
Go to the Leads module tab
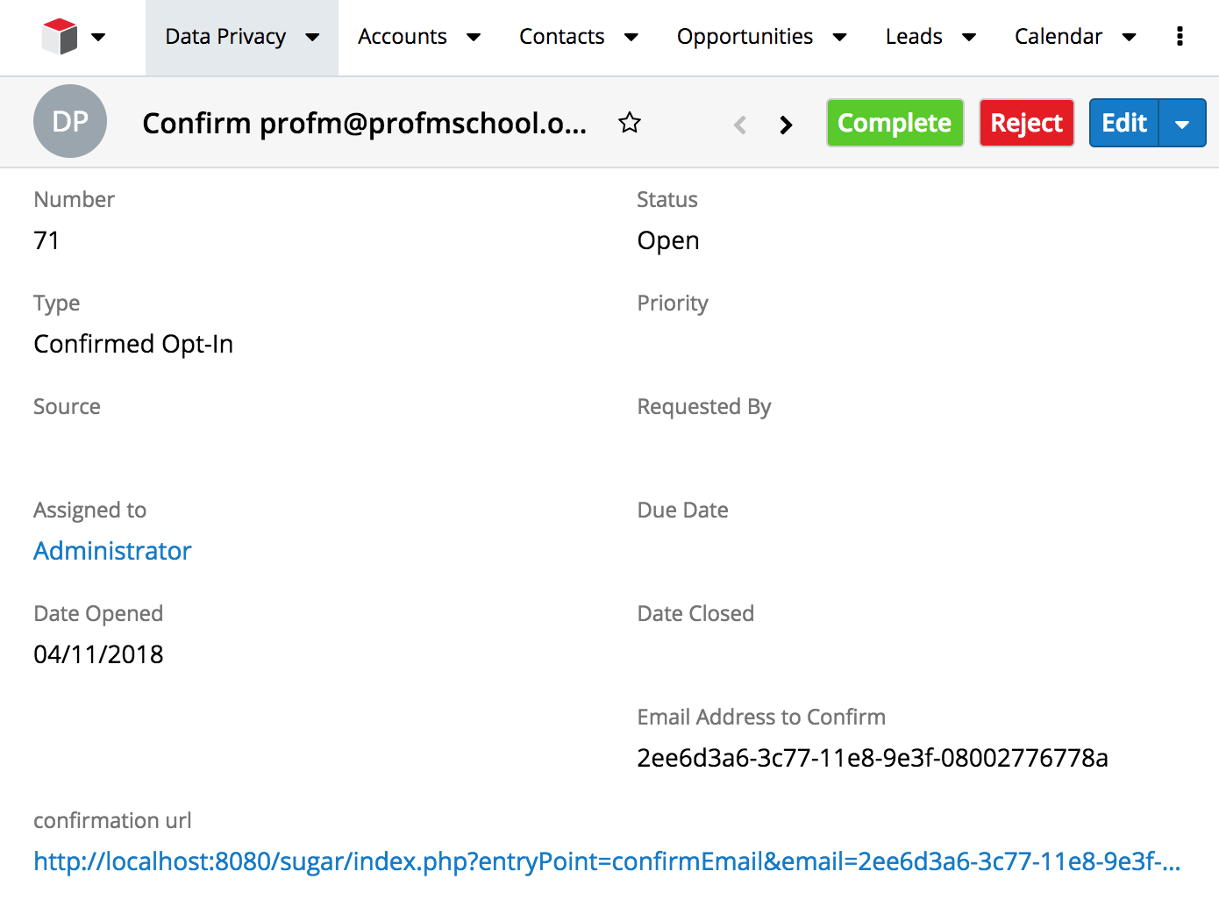[914, 37]
